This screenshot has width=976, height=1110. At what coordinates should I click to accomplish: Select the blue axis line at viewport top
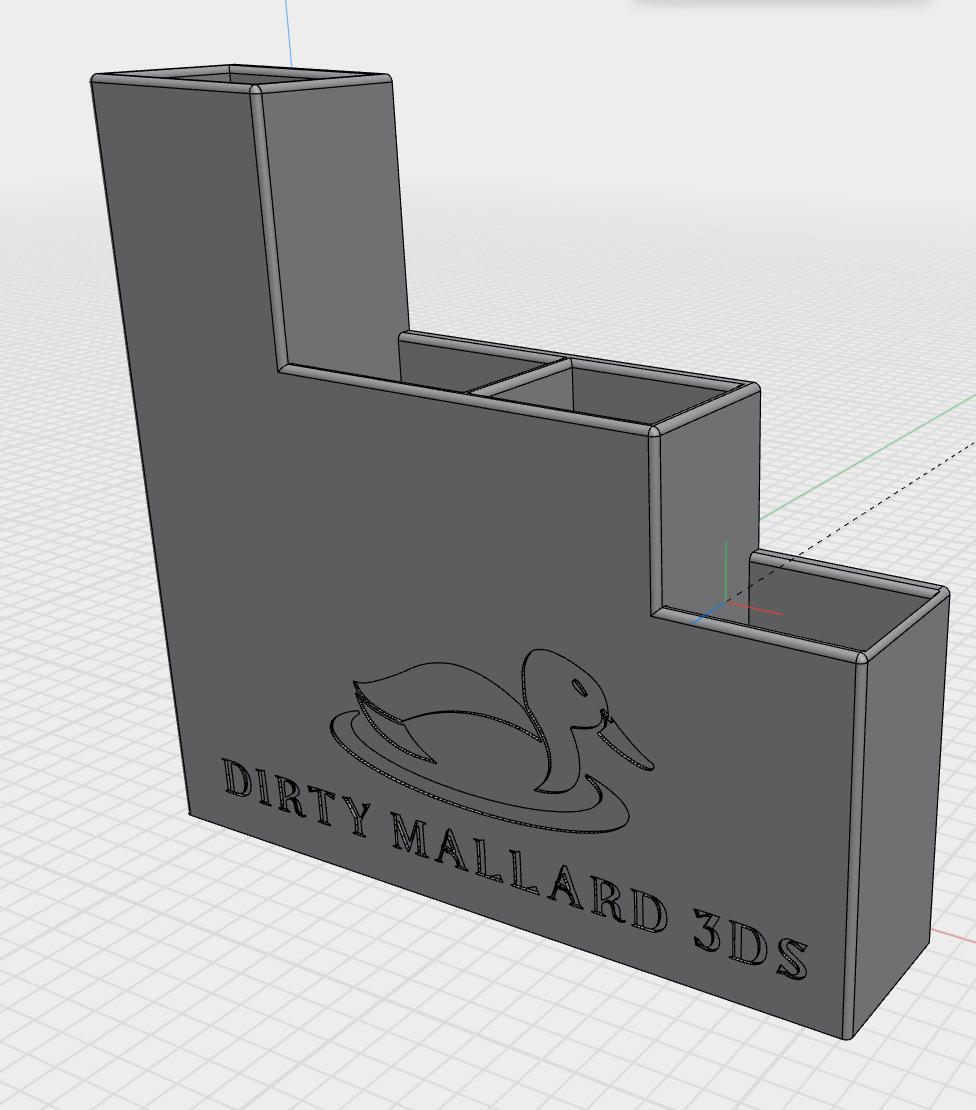click(288, 30)
